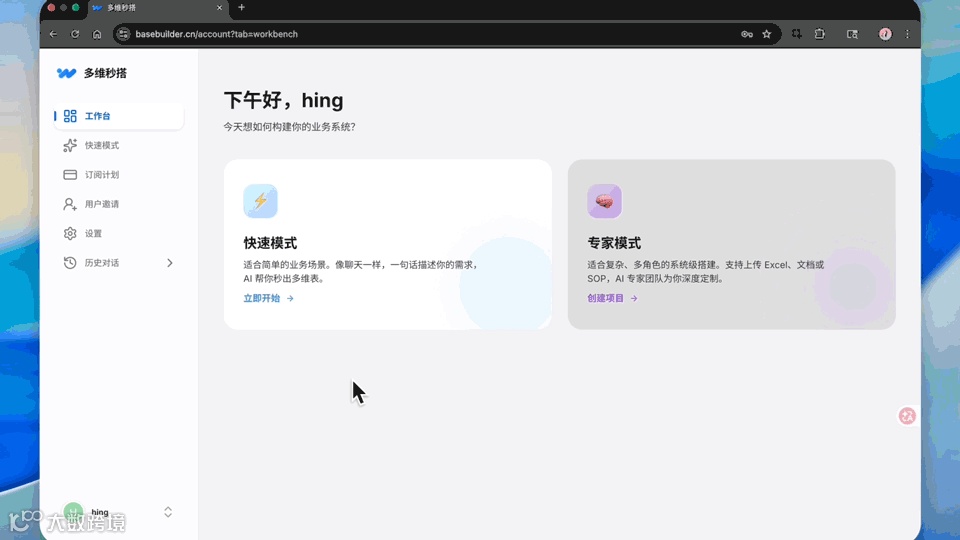This screenshot has height=540, width=960.
Task: Select the 多维秒搭 browser tab
Action: click(x=158, y=8)
